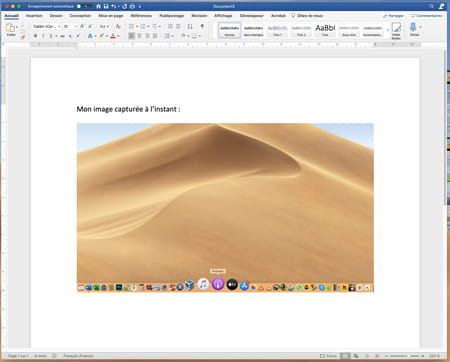Click the text highlight marker icon

point(102,36)
